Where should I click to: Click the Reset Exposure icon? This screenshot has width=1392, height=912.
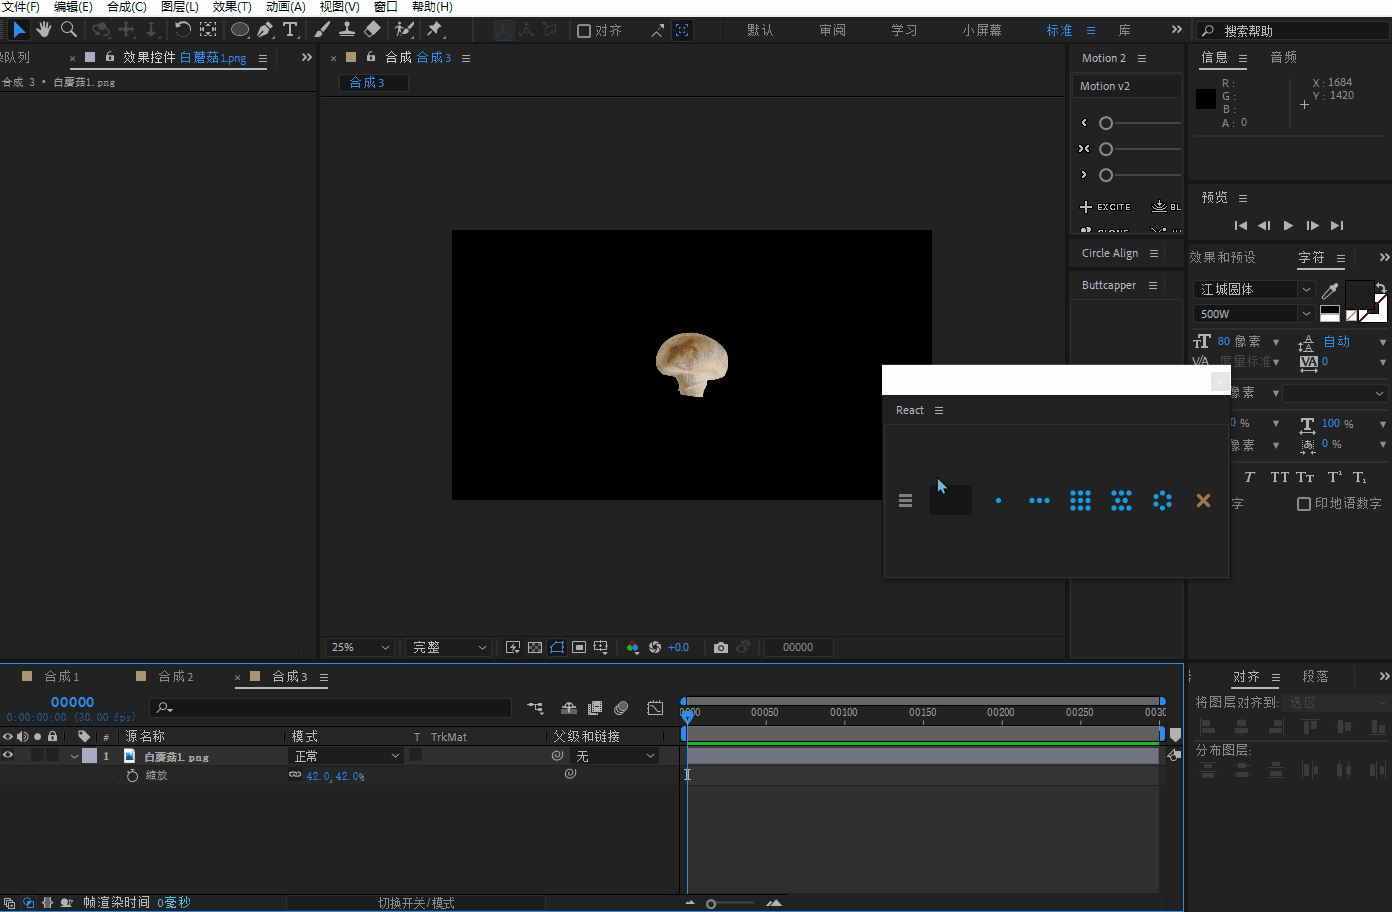[x=655, y=647]
